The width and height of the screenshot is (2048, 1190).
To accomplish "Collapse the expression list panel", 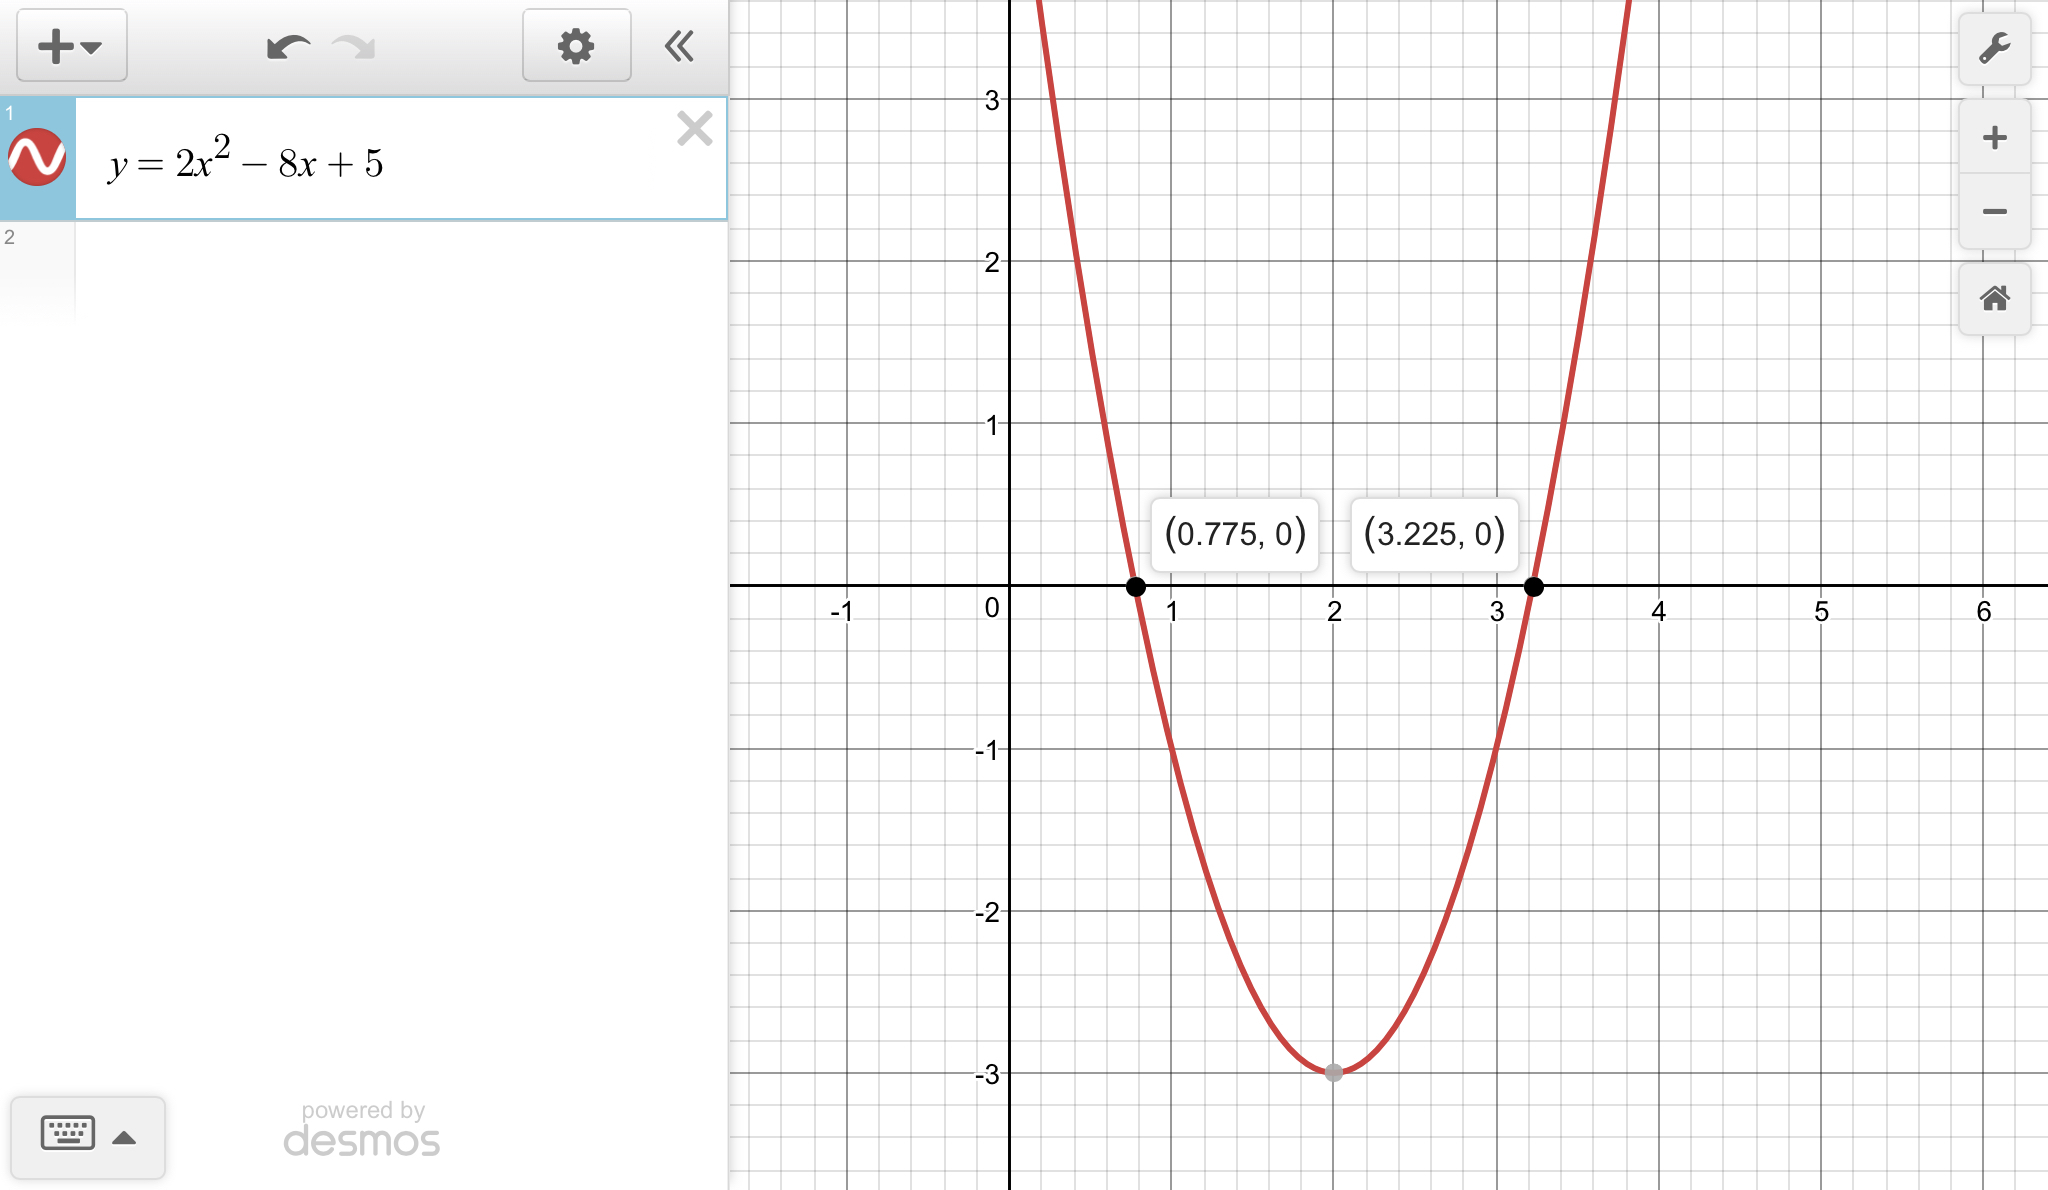I will click(680, 46).
